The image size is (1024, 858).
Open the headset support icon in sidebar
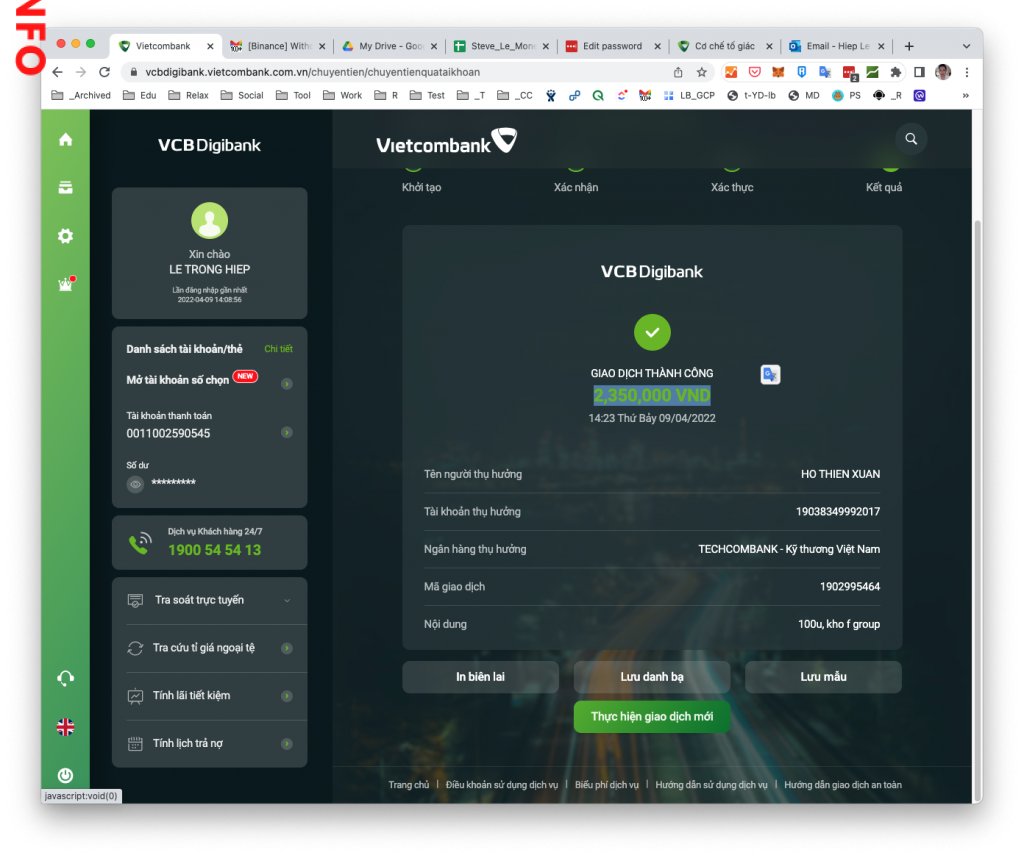tap(65, 678)
